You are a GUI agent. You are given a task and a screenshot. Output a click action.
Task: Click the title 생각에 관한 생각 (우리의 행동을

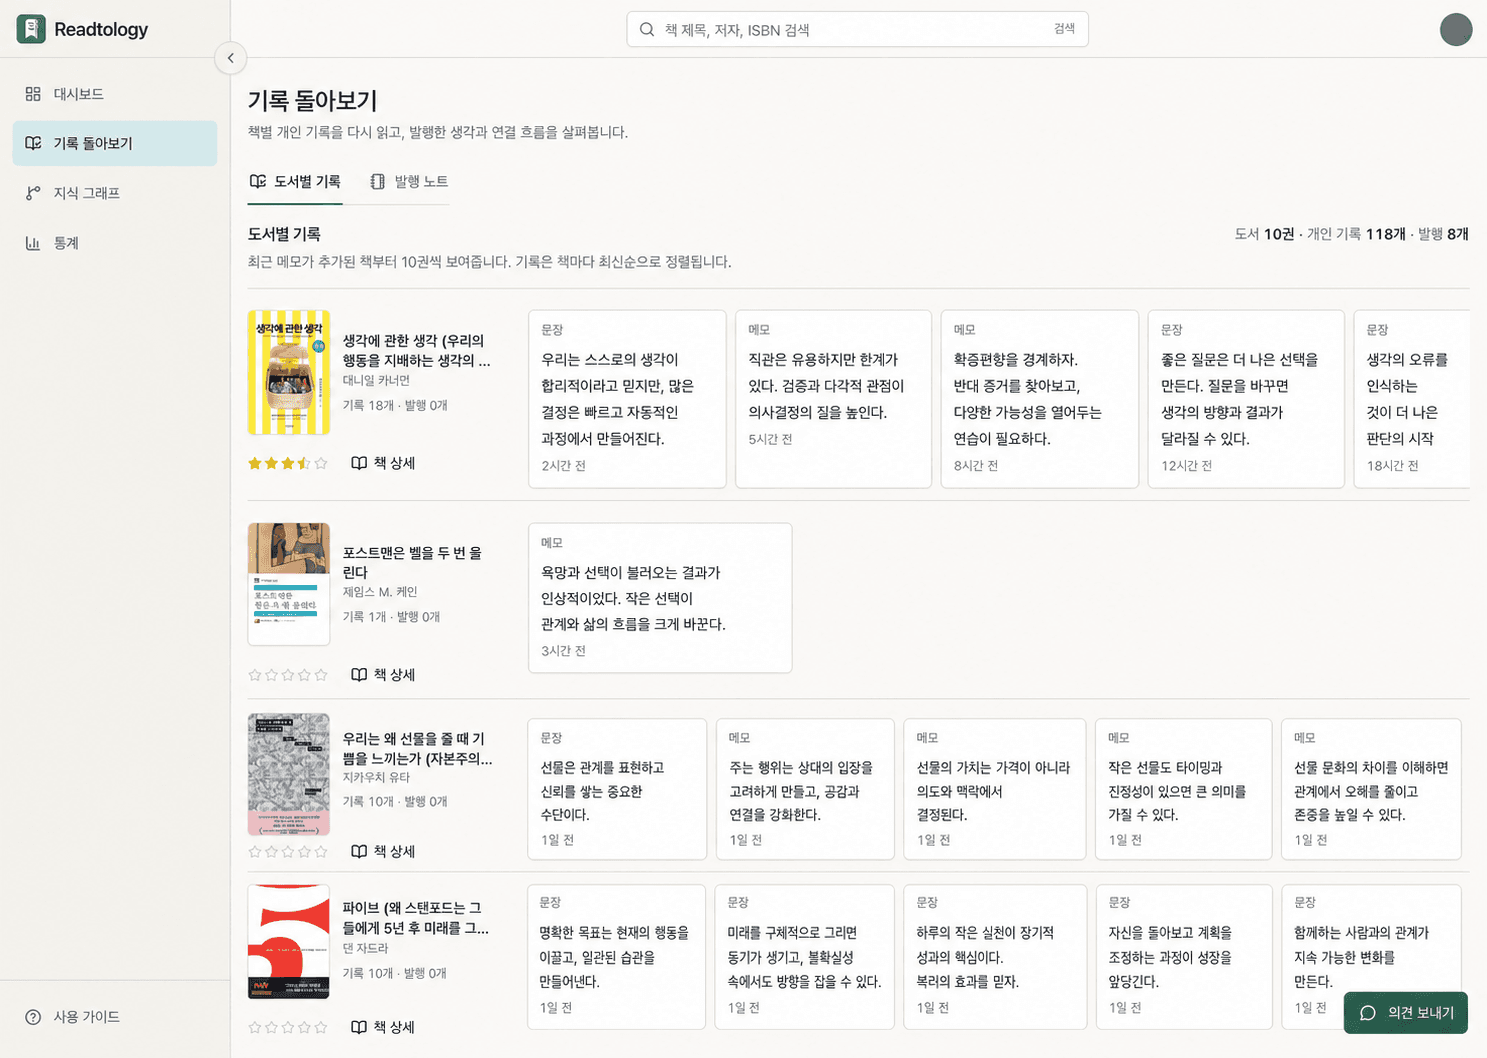tap(417, 351)
